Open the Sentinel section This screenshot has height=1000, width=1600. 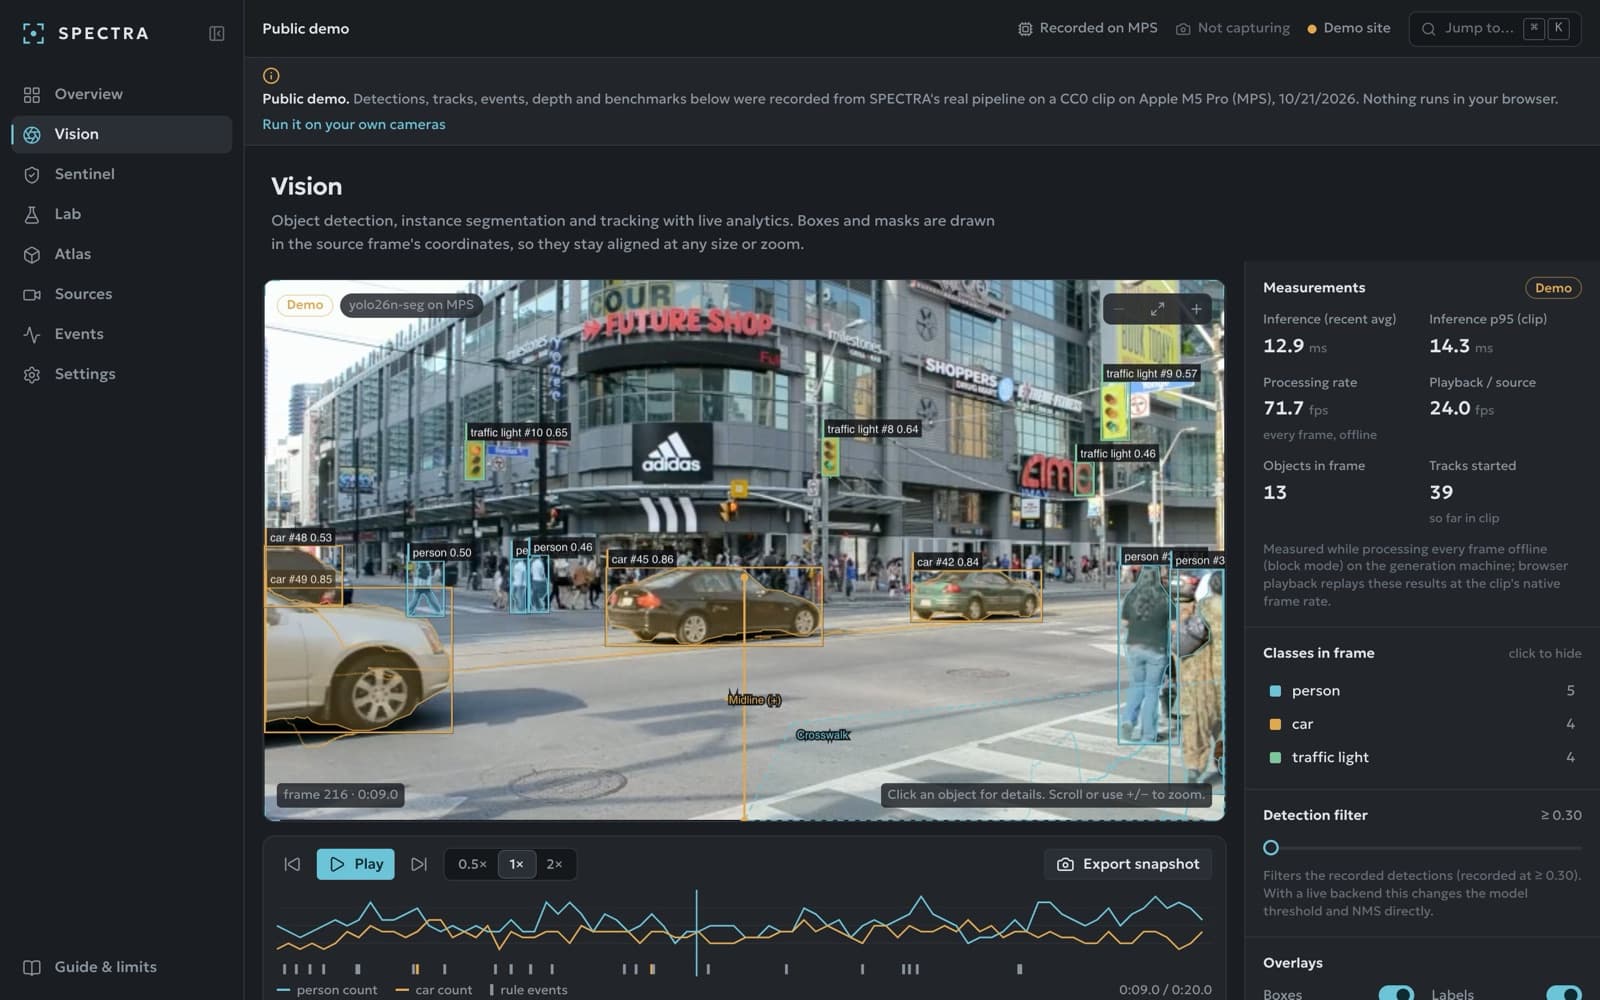(x=121, y=174)
